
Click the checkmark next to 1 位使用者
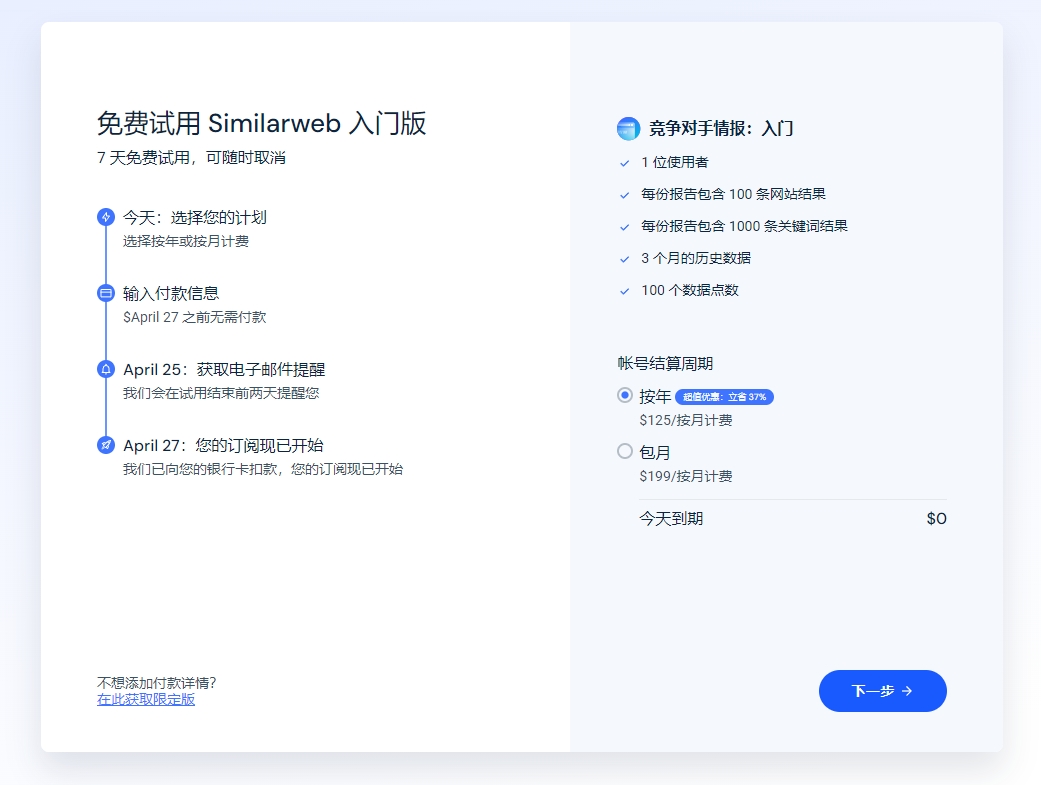(624, 163)
